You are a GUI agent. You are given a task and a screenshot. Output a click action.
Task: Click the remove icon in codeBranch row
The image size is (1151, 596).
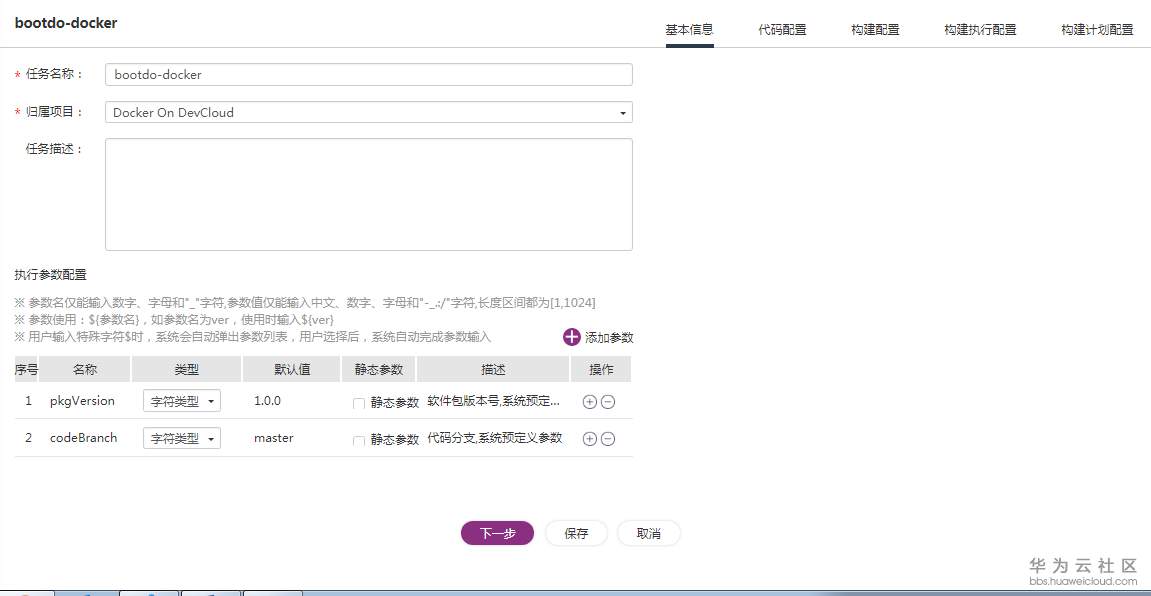click(608, 438)
